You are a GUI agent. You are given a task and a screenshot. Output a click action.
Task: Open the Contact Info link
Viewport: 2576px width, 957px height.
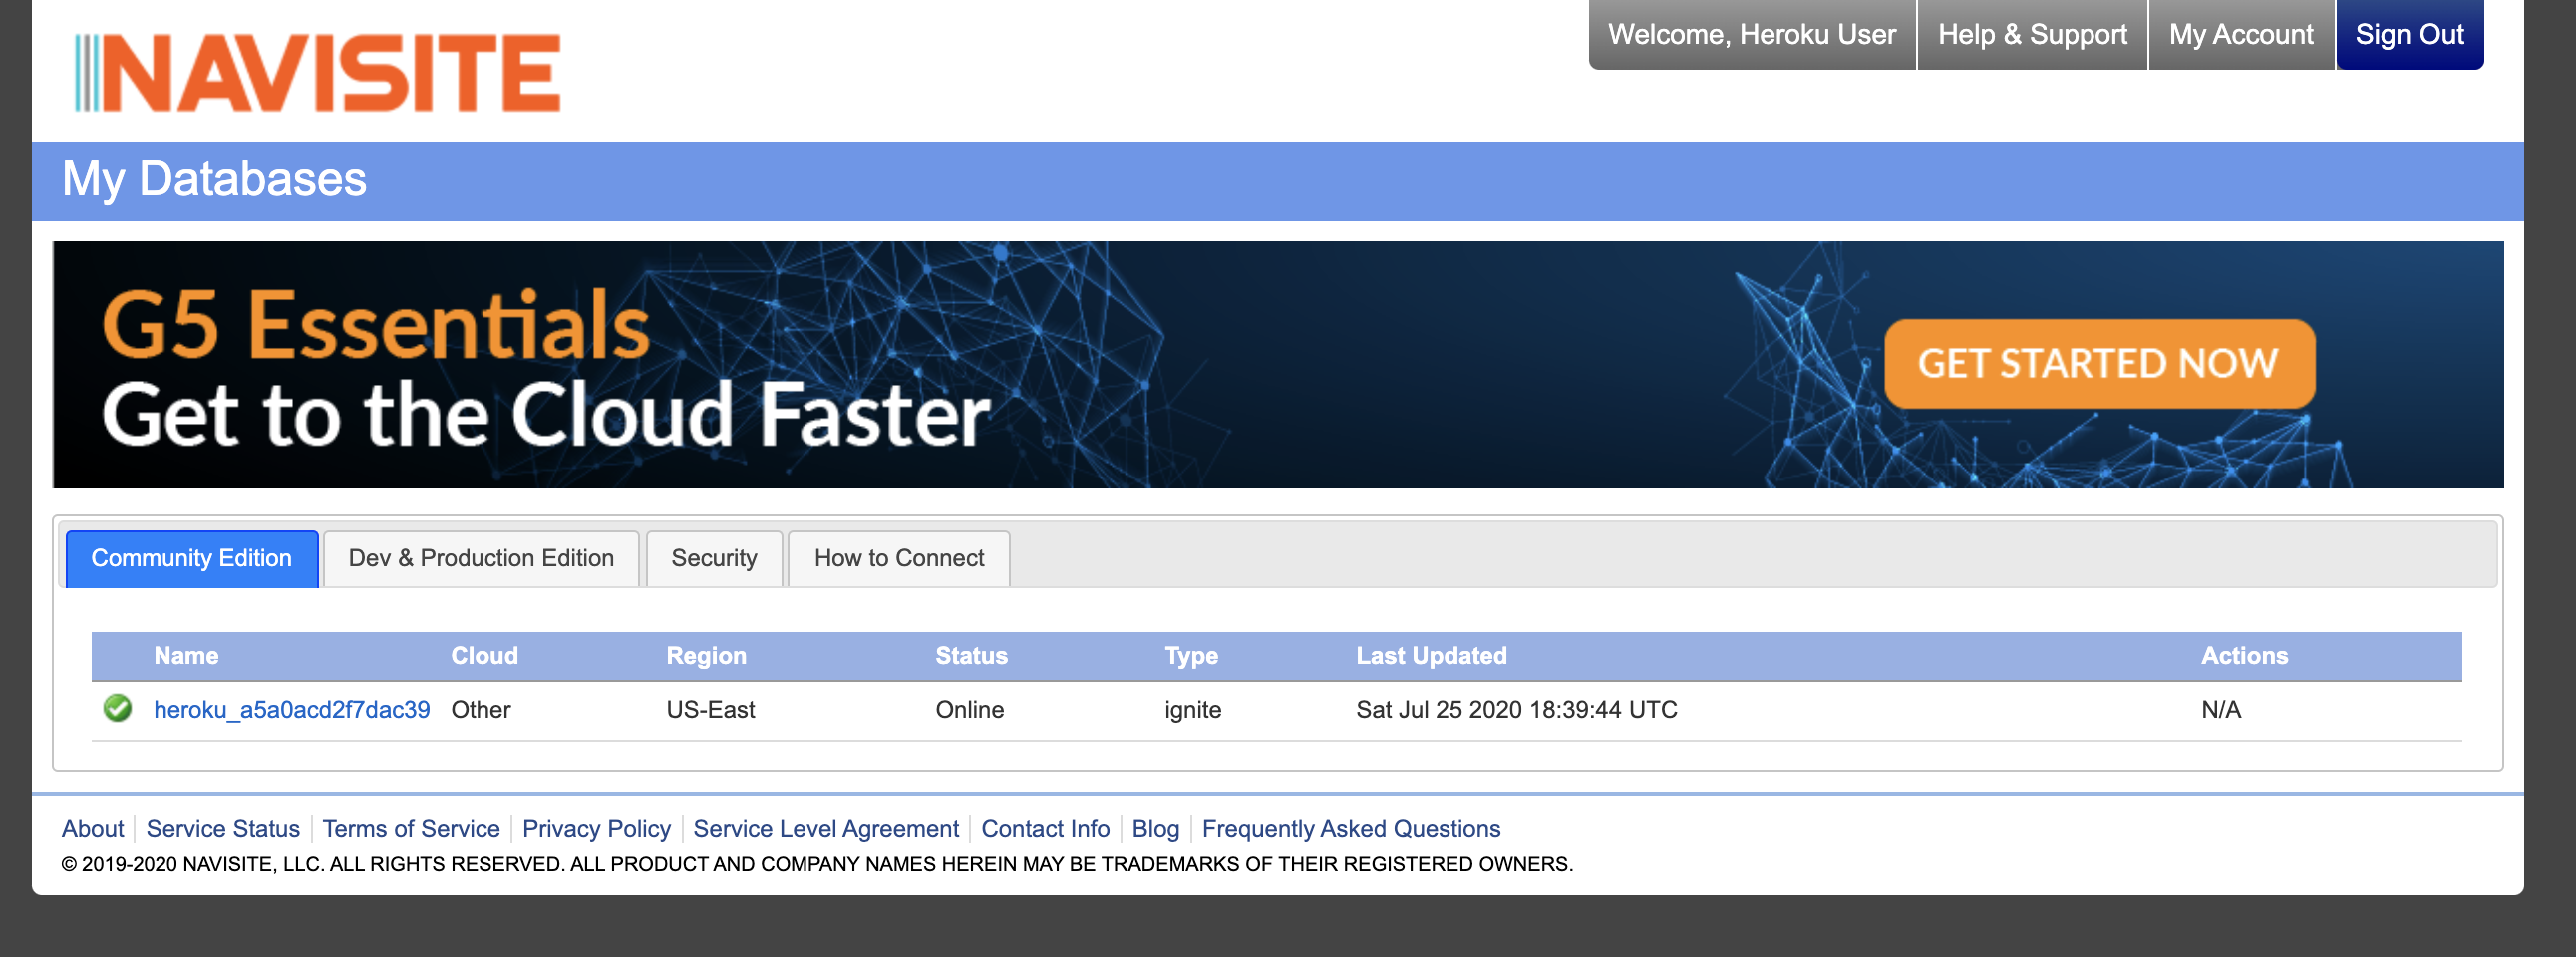[1045, 829]
